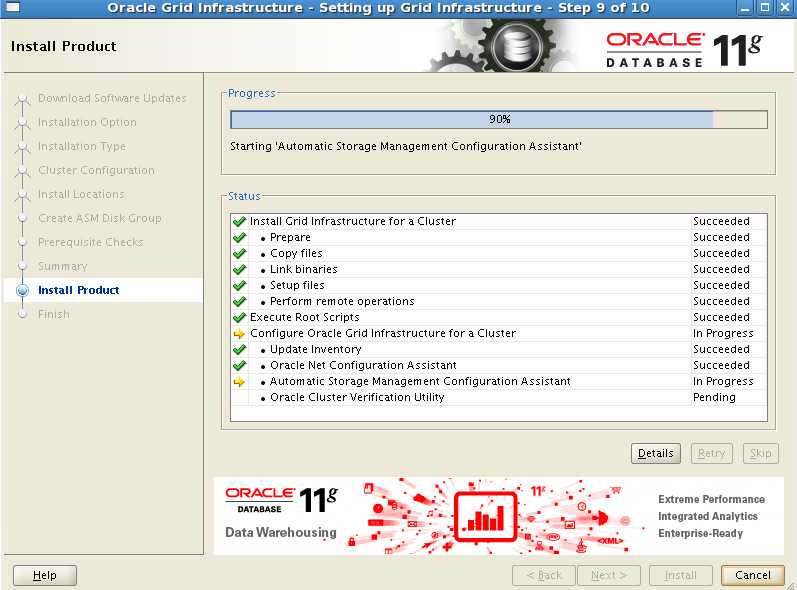Viewport: 797px width, 590px height.
Task: Select Download Software Updates step
Action: point(112,98)
